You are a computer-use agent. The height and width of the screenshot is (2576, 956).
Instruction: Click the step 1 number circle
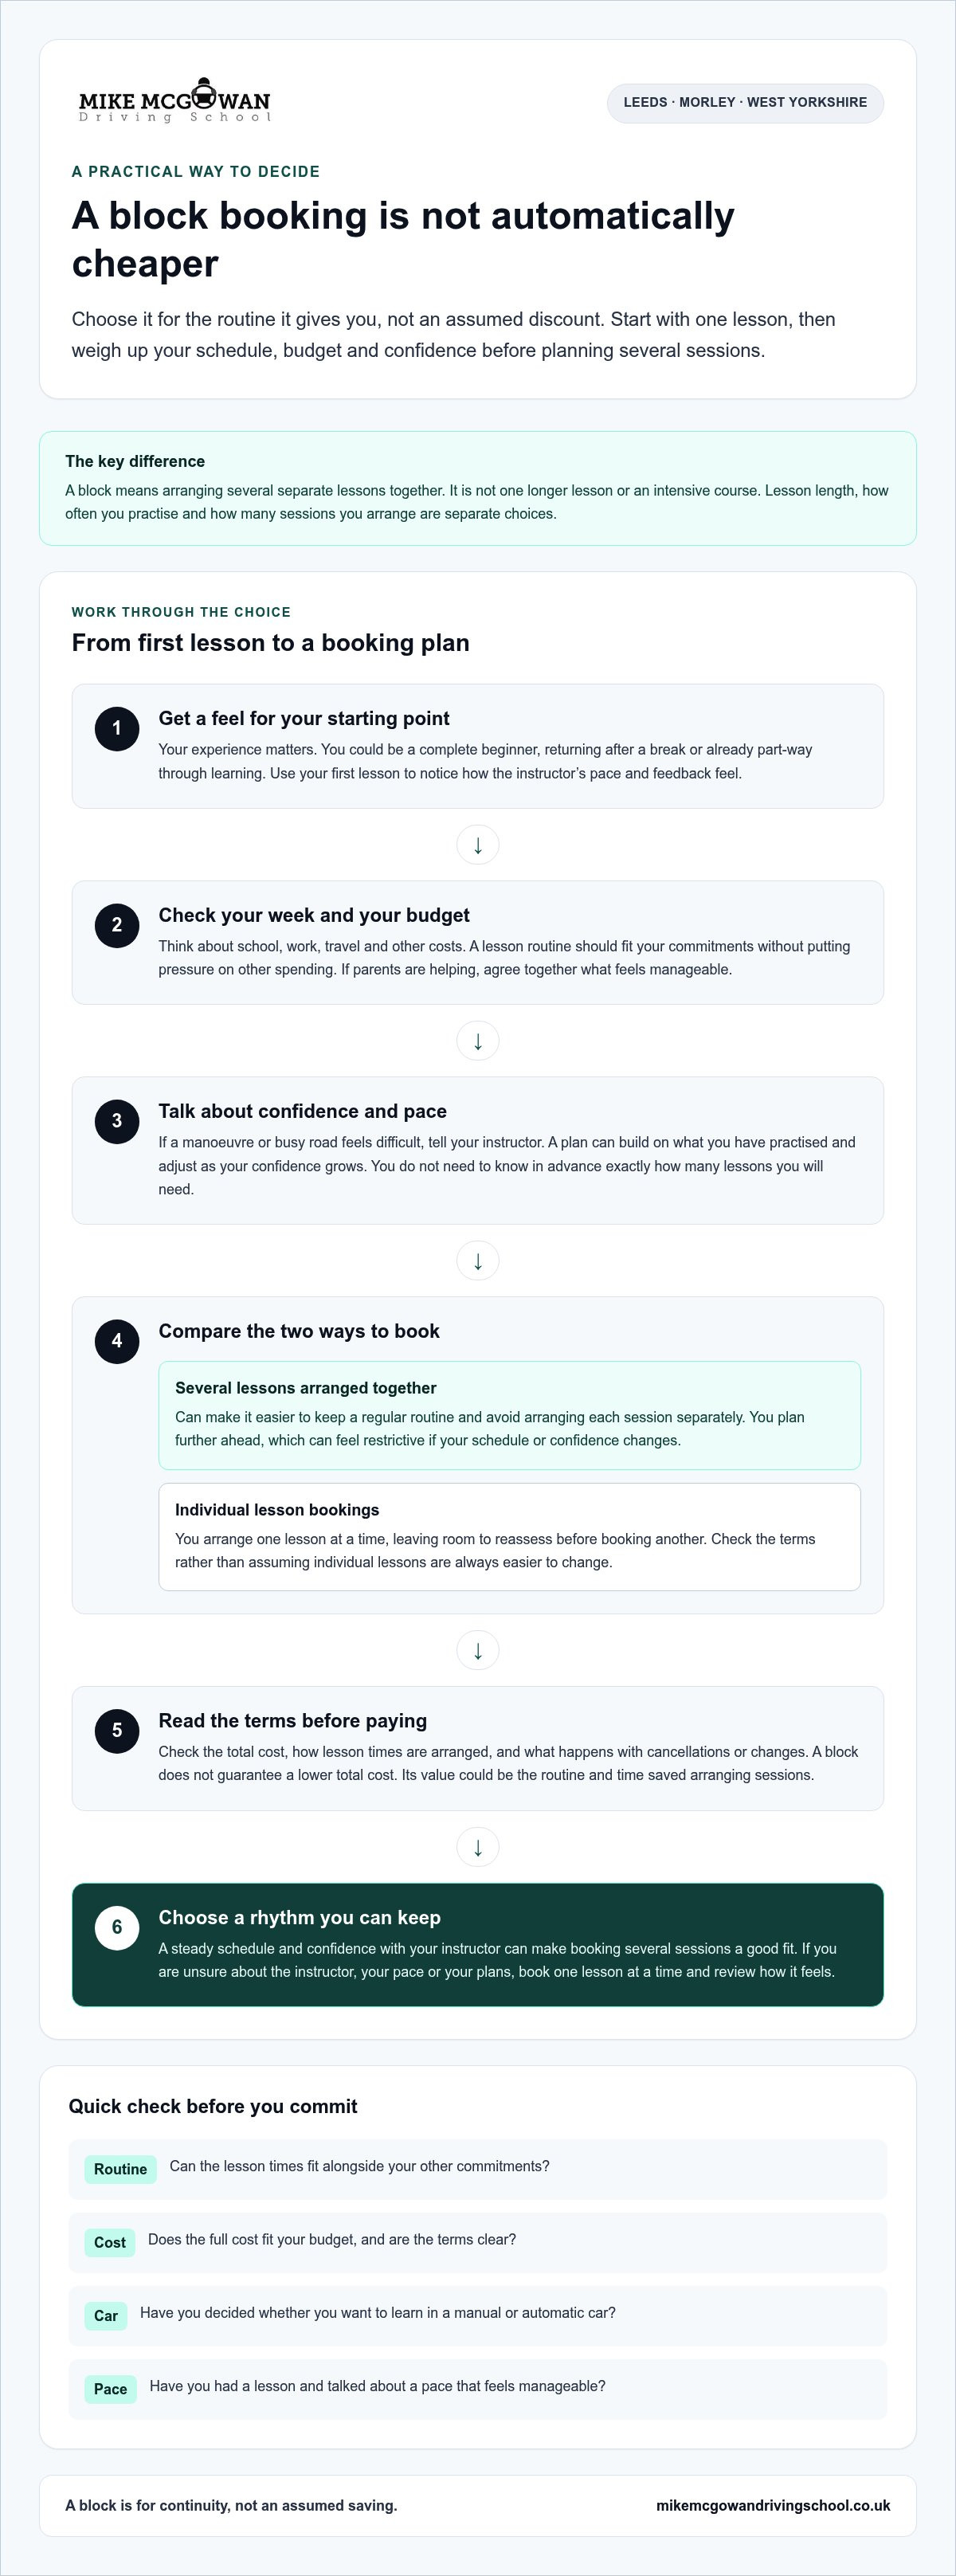pos(117,728)
